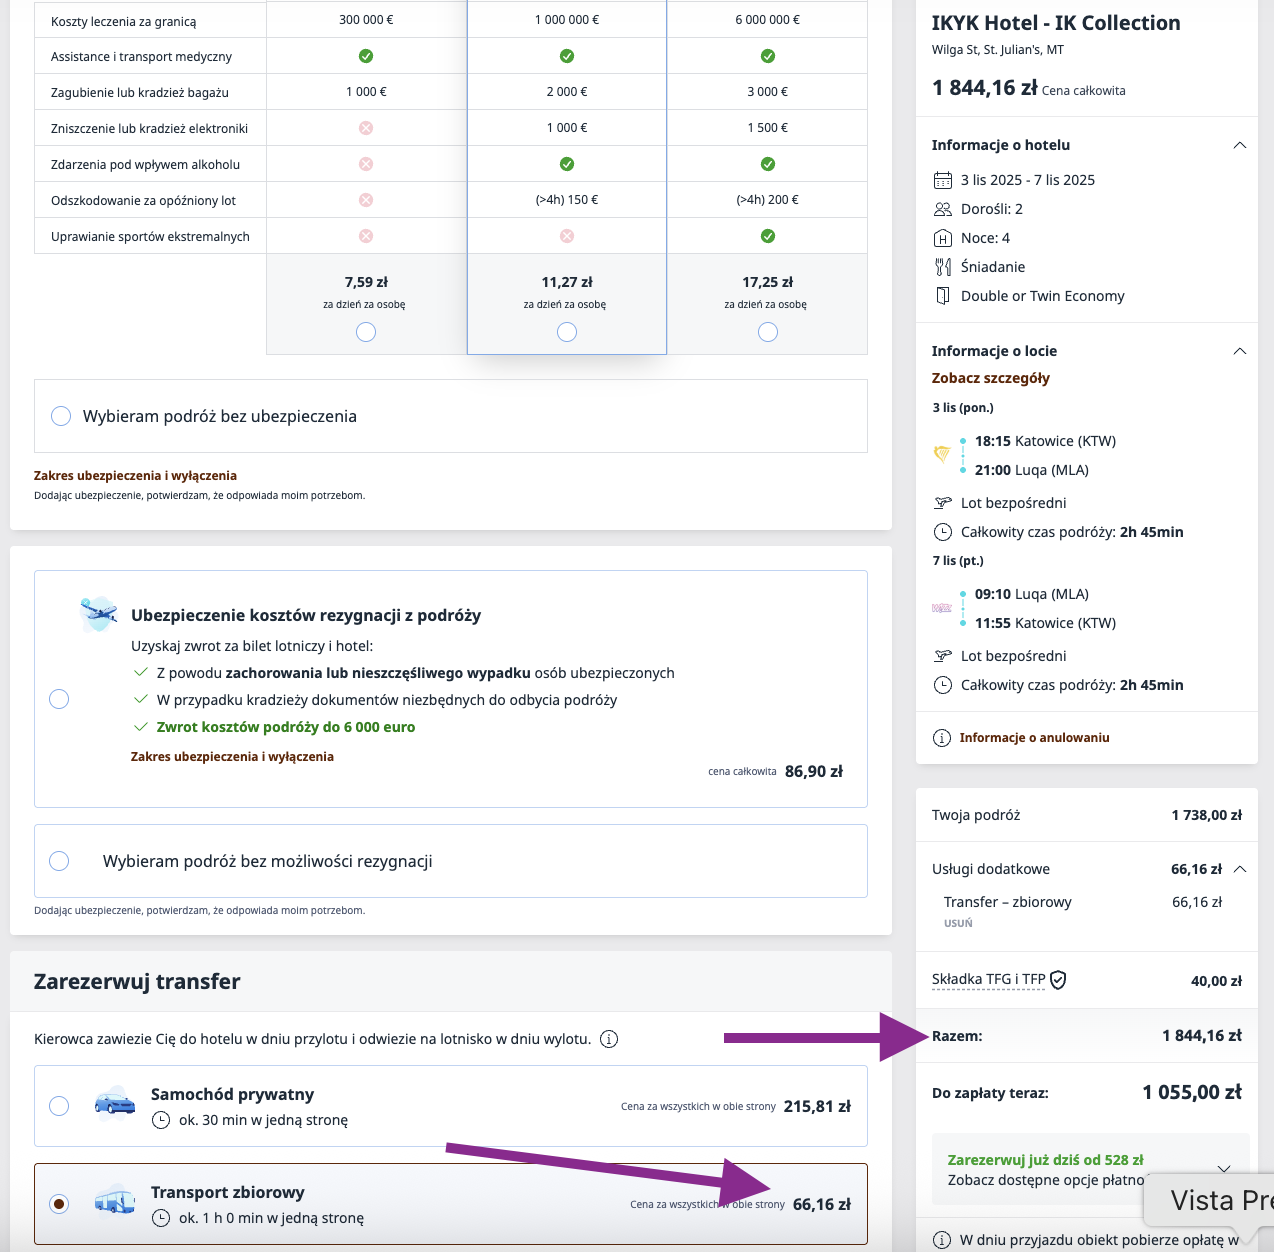Select the 11,27 zł insurance plan radio
Screen dimensions: 1274x1252
567,332
